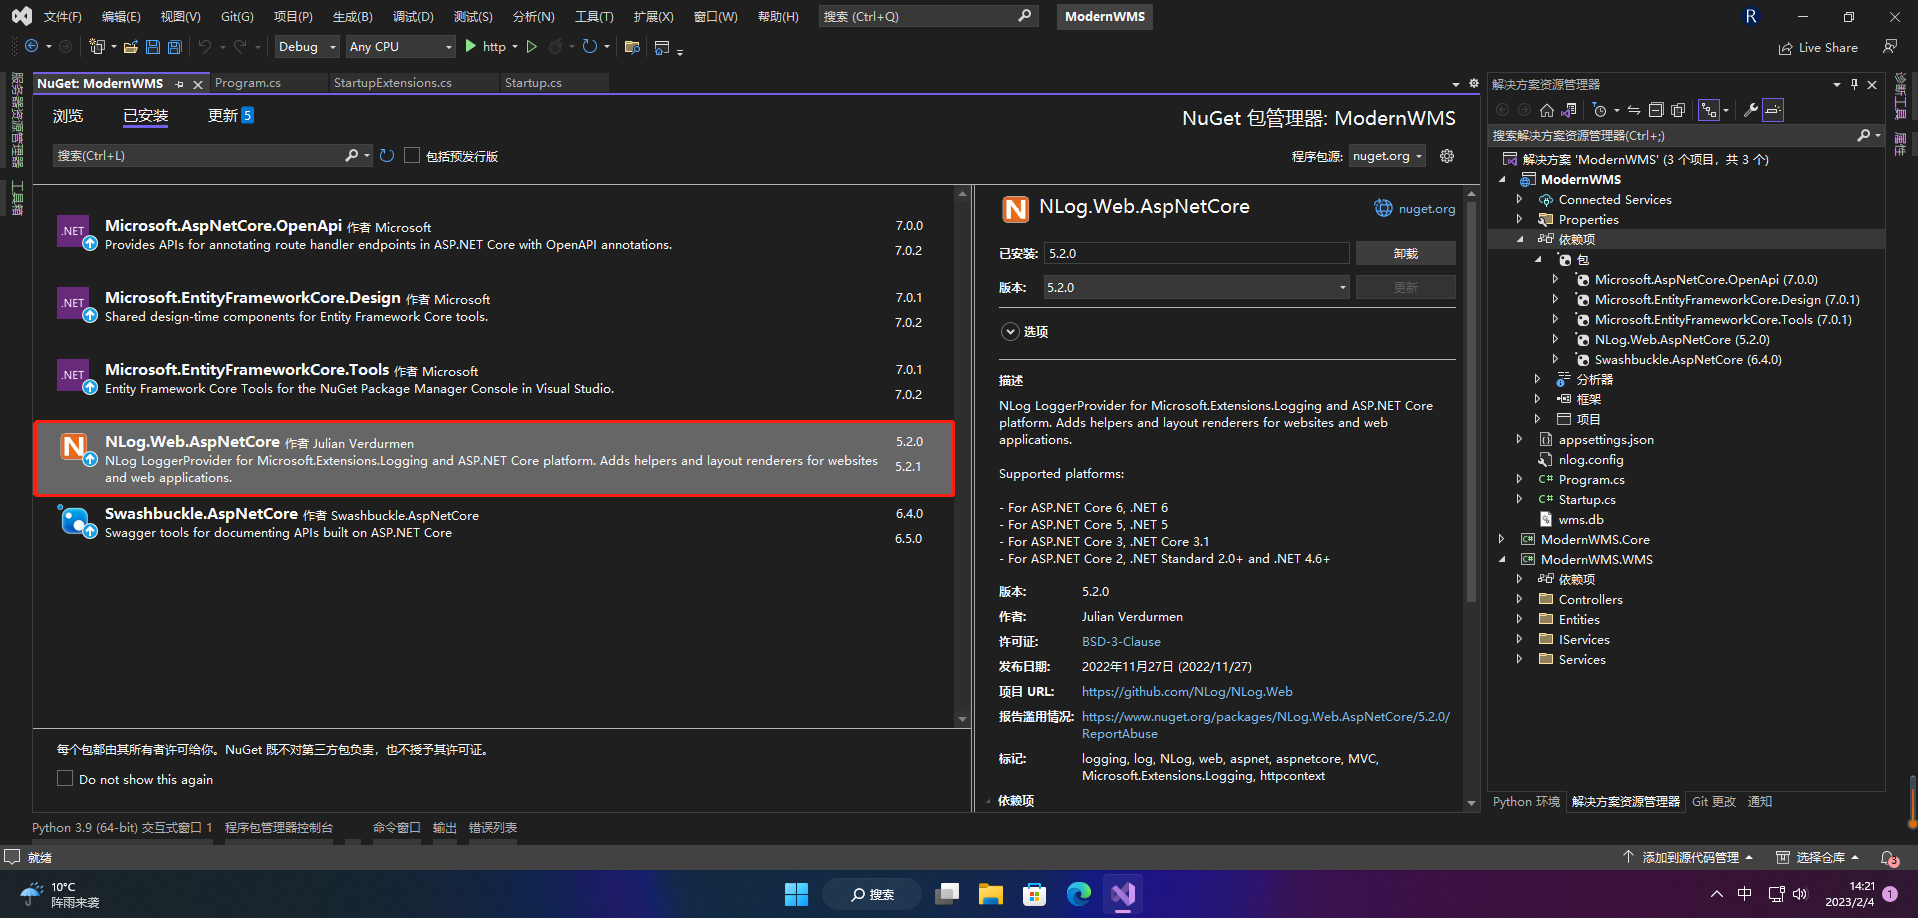The width and height of the screenshot is (1918, 918).
Task: Click the Save icon in the toolbar
Action: (153, 47)
